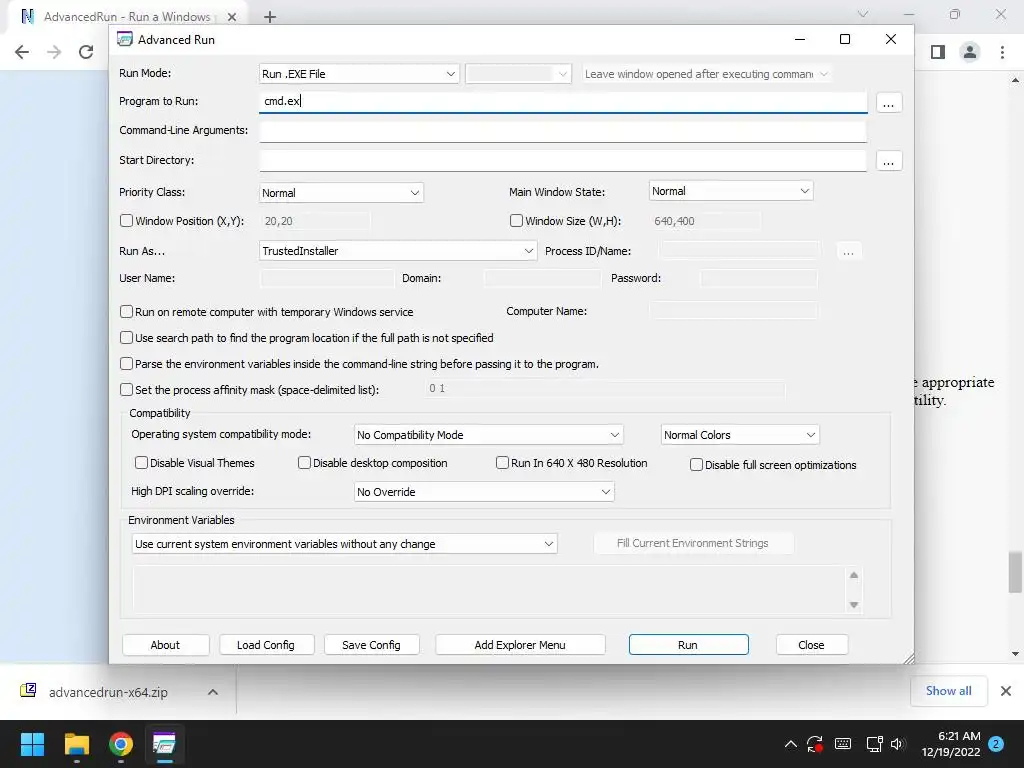Click Show all downloads
Screen dimensions: 1024x768
(x=948, y=691)
